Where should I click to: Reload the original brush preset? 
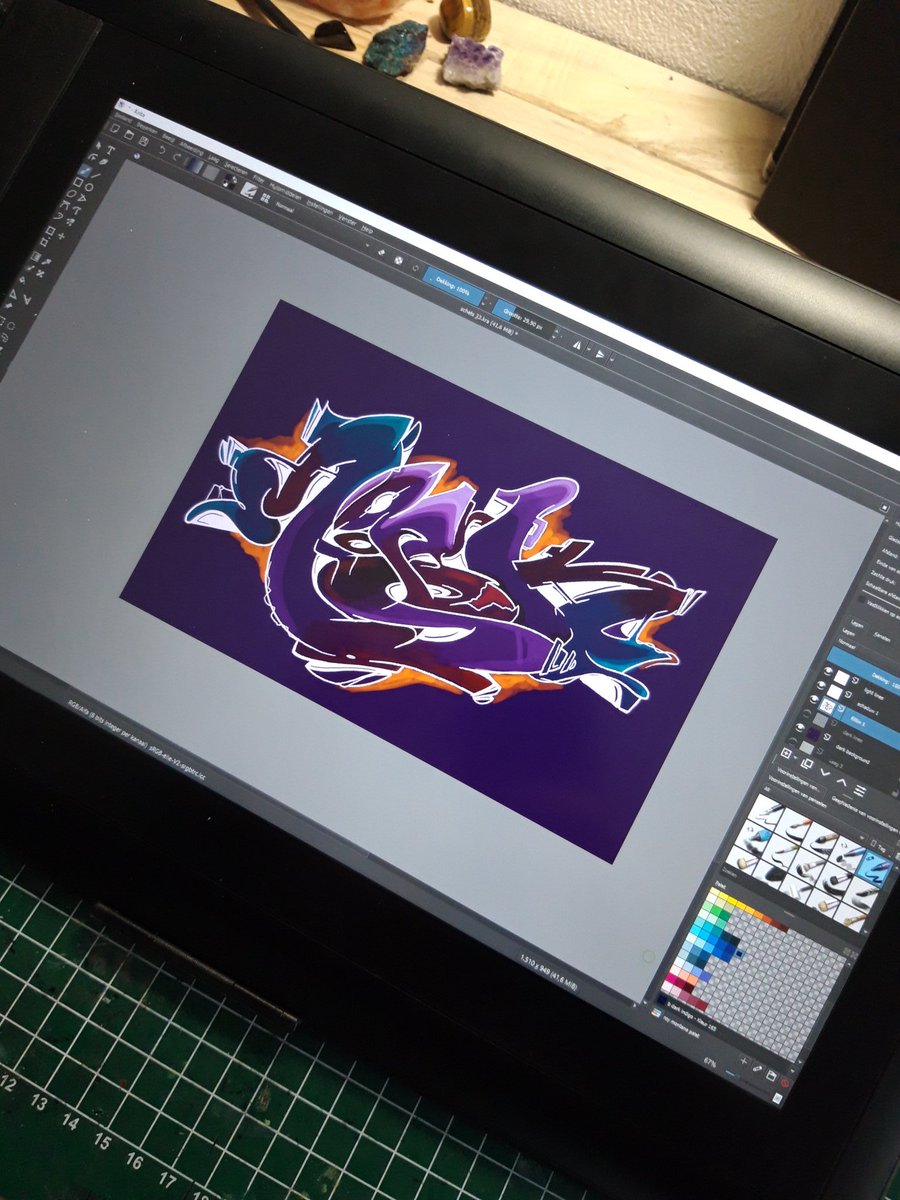(x=415, y=268)
